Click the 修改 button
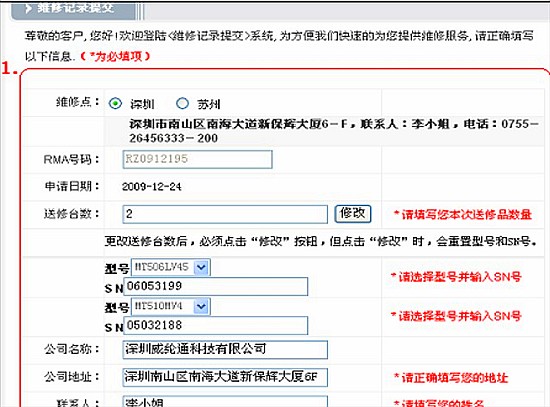 [x=353, y=213]
